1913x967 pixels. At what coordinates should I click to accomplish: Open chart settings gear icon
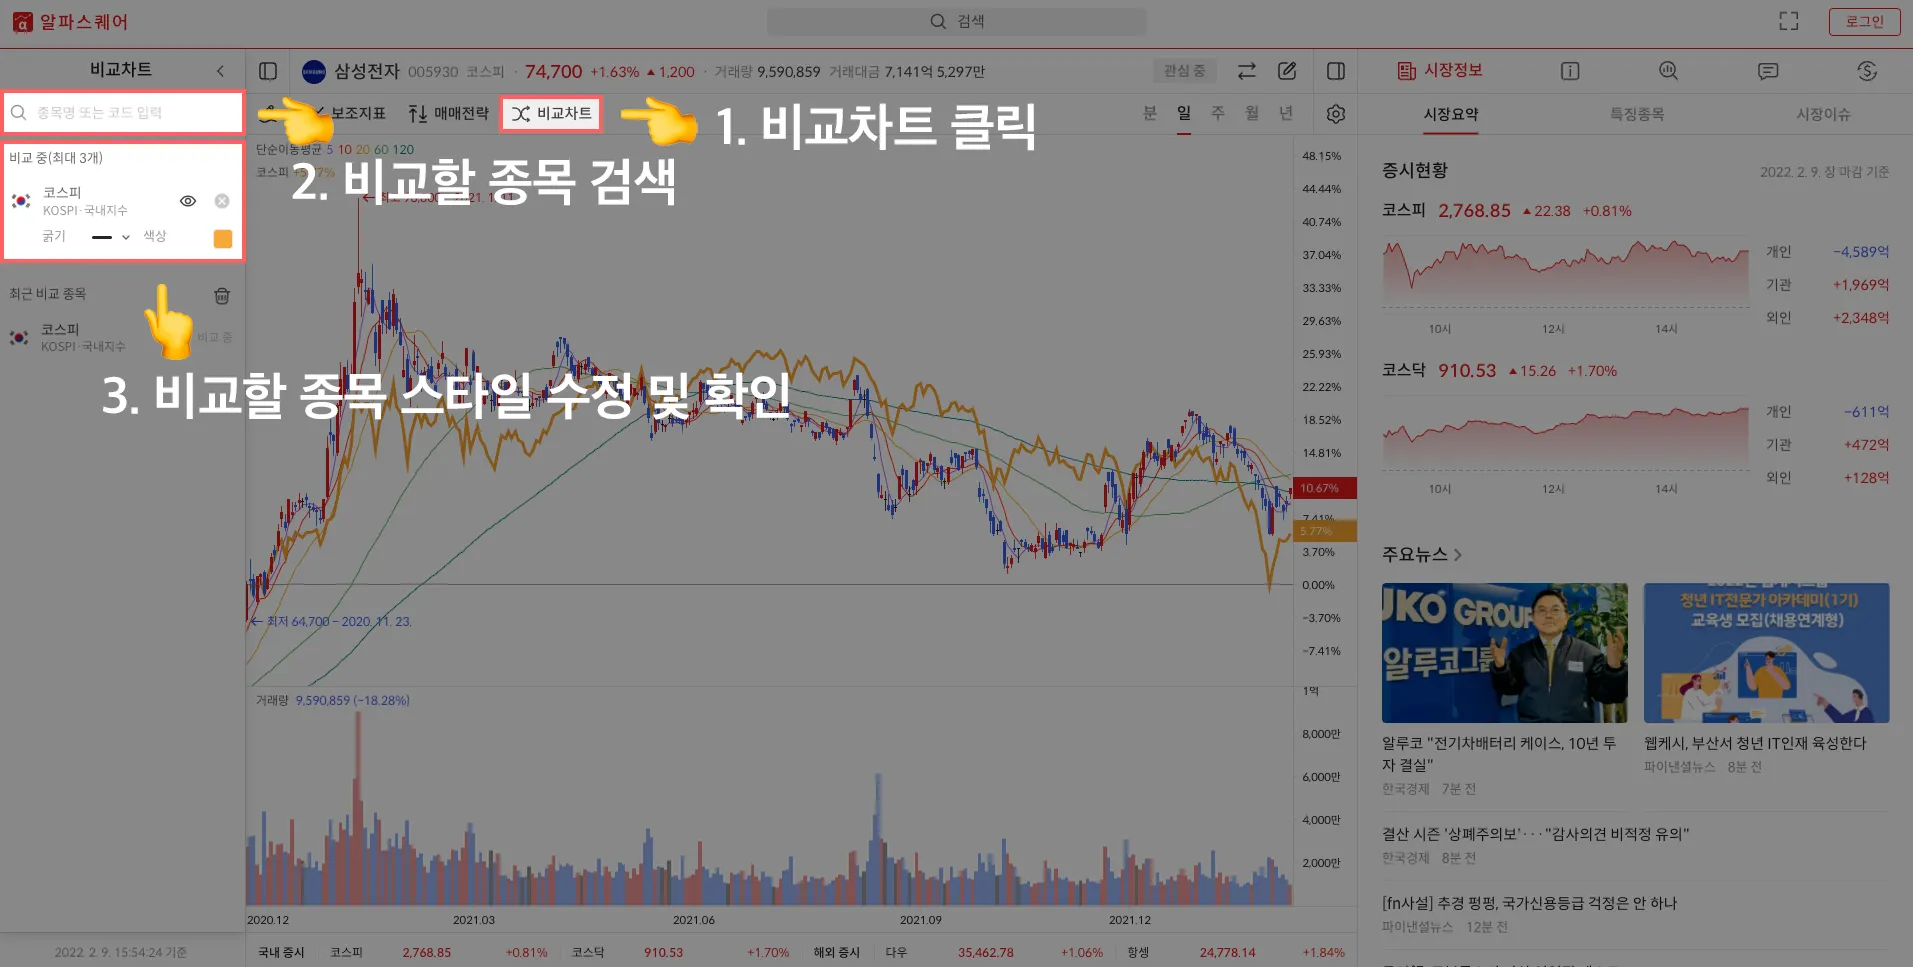(1336, 114)
